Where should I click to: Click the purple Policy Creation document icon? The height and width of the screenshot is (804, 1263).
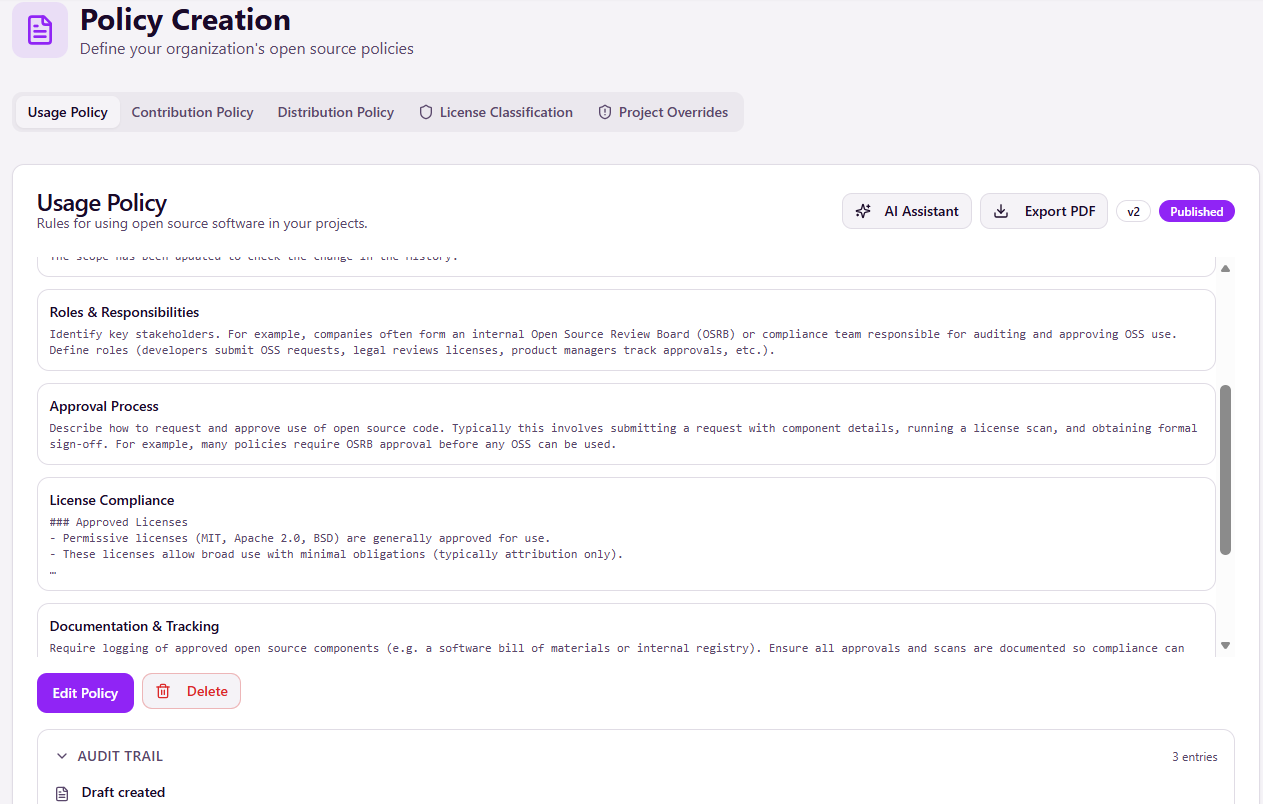(40, 30)
